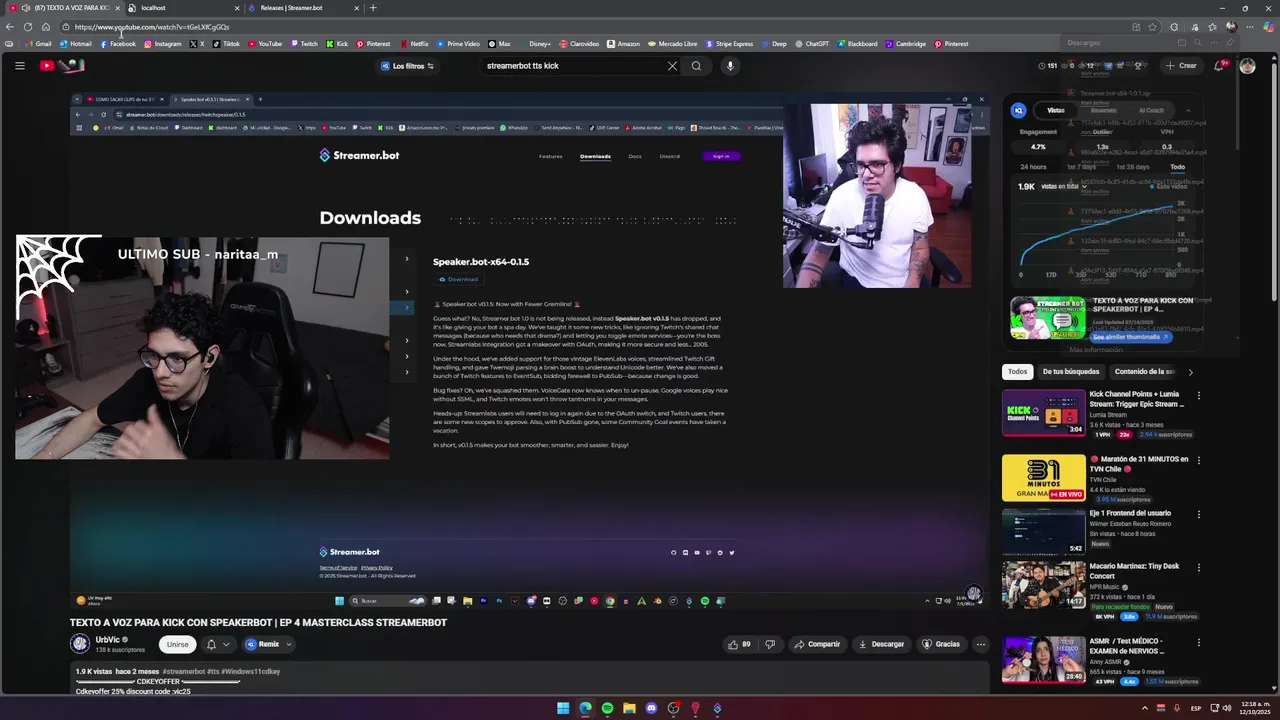
Task: Open options for Maratón de 31 MINUTOS
Action: (1198, 460)
